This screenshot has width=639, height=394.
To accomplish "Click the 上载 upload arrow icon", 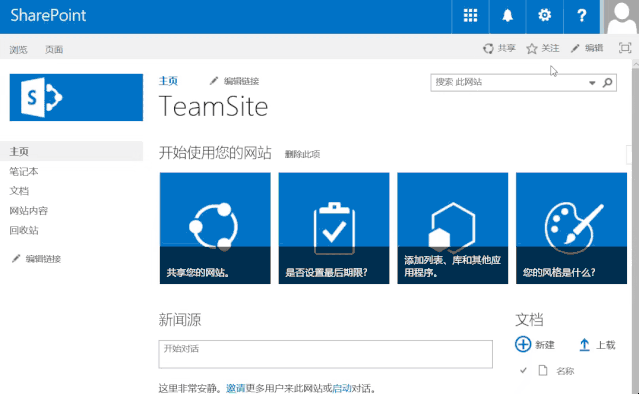I will point(584,345).
